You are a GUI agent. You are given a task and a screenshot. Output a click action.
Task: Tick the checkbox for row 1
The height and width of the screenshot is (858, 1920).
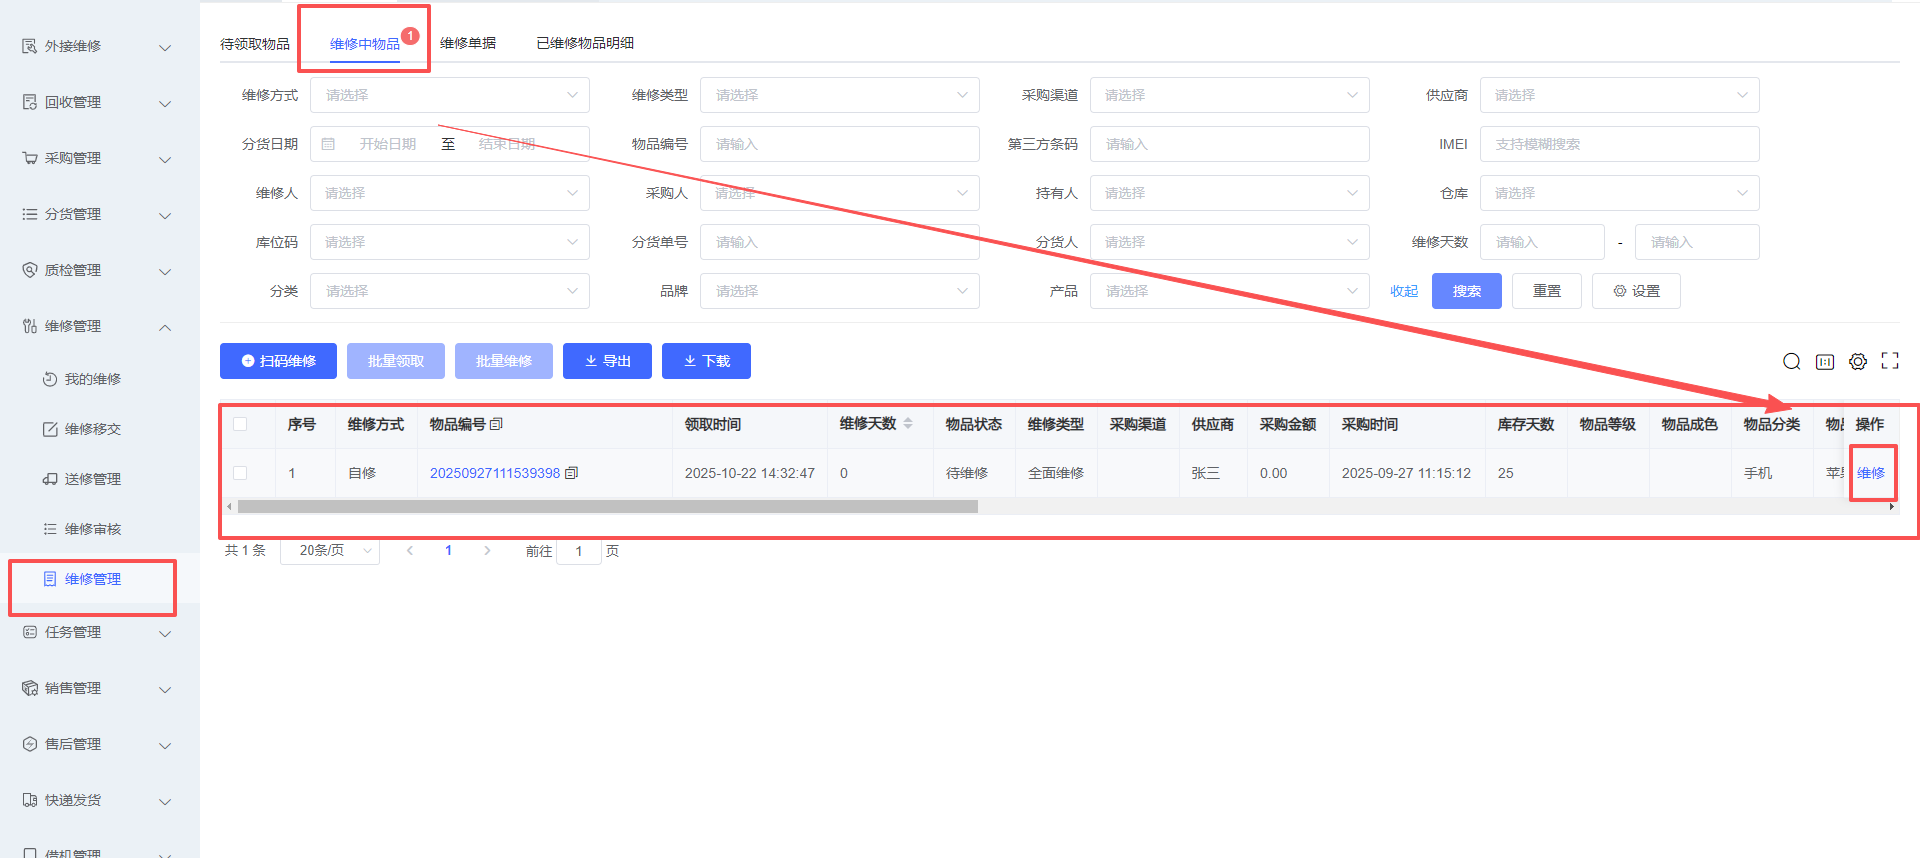[240, 473]
